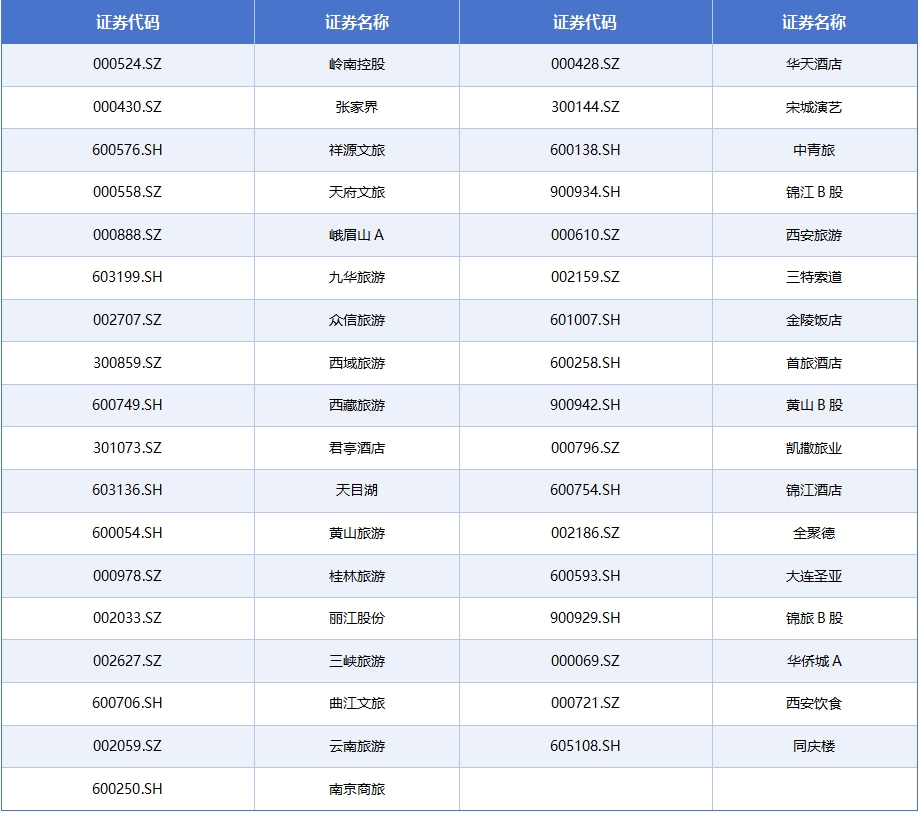
Task: Click the 南京商旅 cell
Action: point(357,789)
